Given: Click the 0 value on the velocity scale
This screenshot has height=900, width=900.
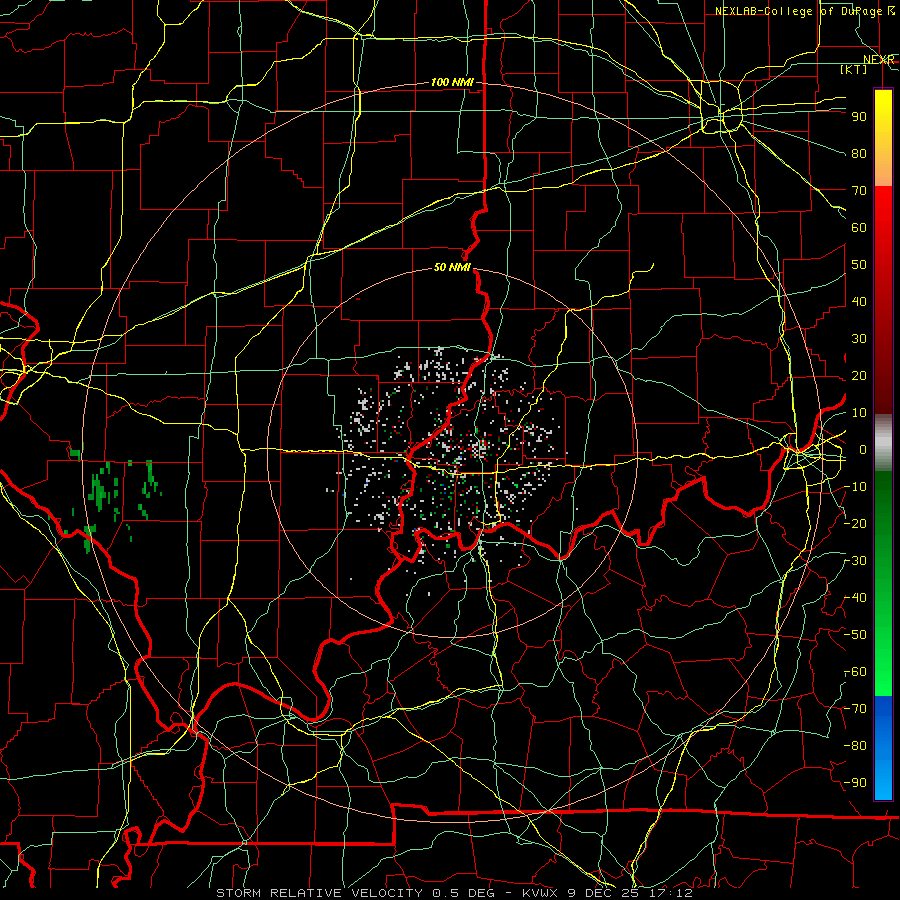Looking at the screenshot, I should tap(863, 450).
